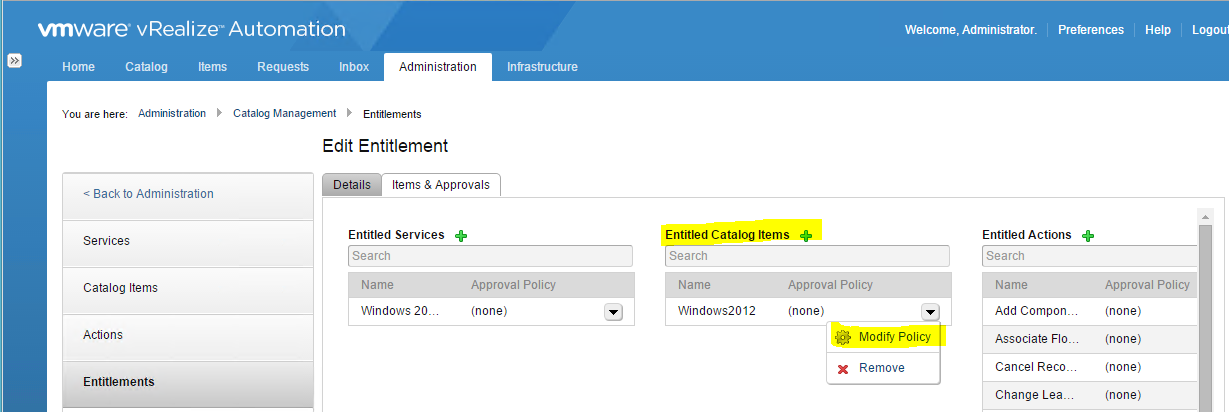
Task: Open the Inbox tab
Action: pyautogui.click(x=354, y=67)
